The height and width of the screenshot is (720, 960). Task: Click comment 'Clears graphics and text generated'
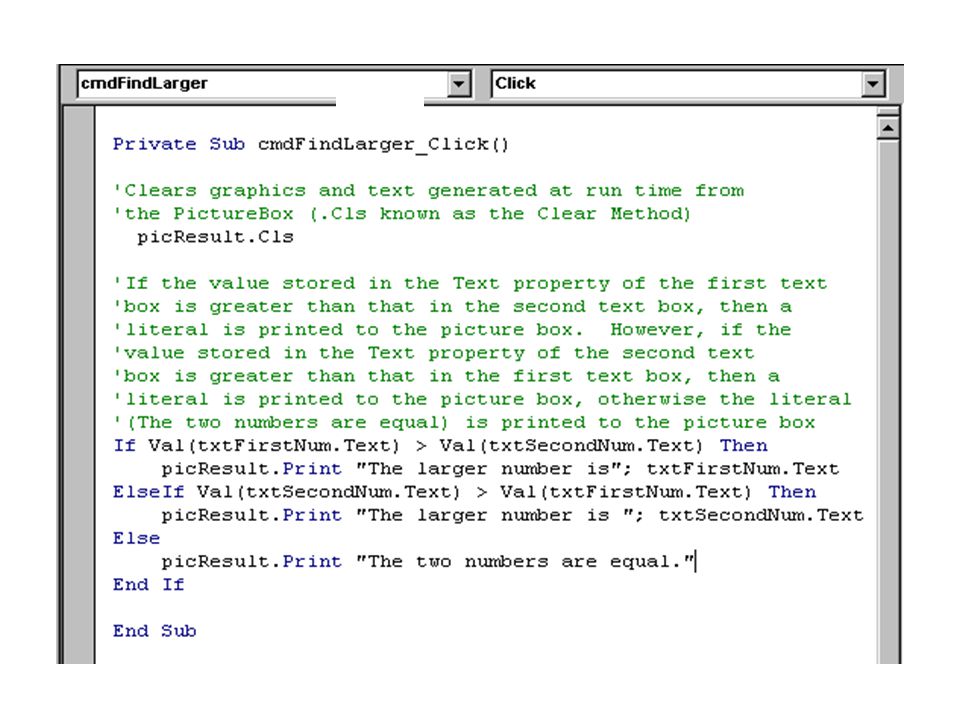tap(429, 191)
